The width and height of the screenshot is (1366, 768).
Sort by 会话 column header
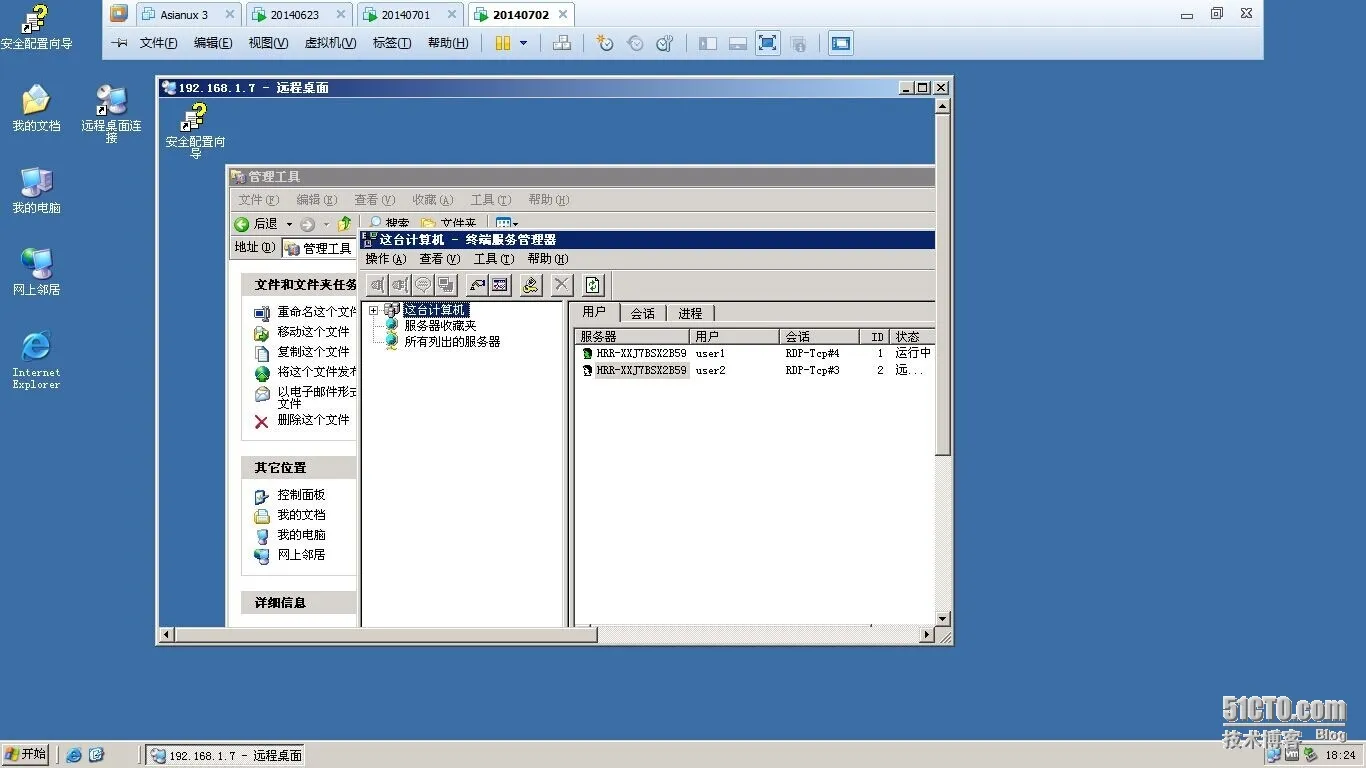click(x=819, y=336)
